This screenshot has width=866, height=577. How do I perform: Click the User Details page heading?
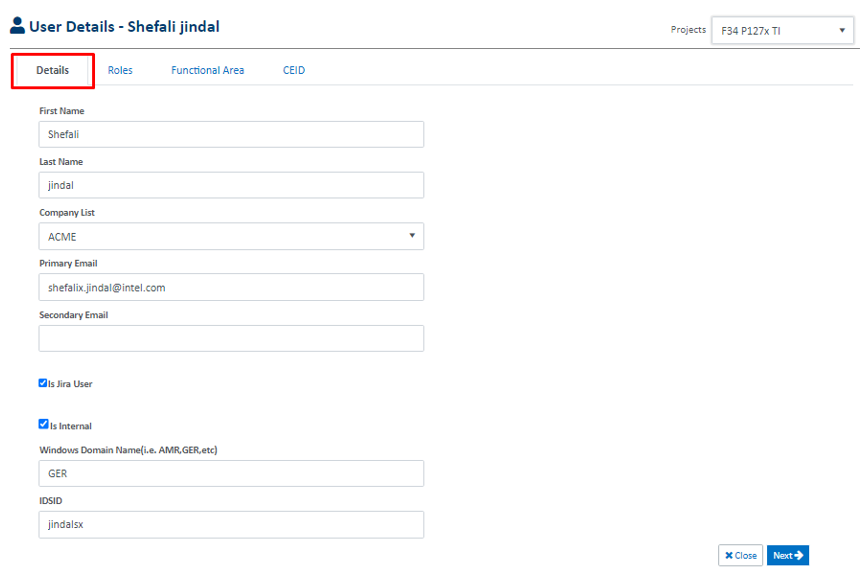124,27
